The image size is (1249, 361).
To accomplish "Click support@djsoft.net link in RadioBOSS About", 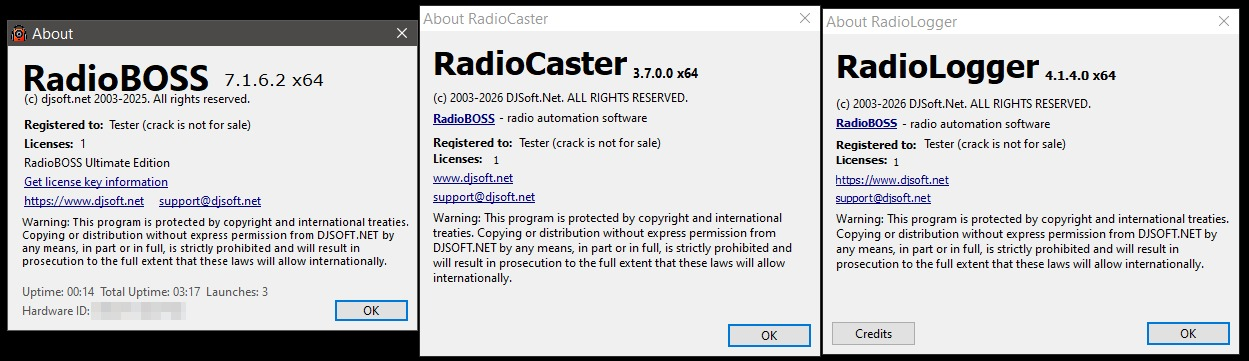I will click(210, 201).
